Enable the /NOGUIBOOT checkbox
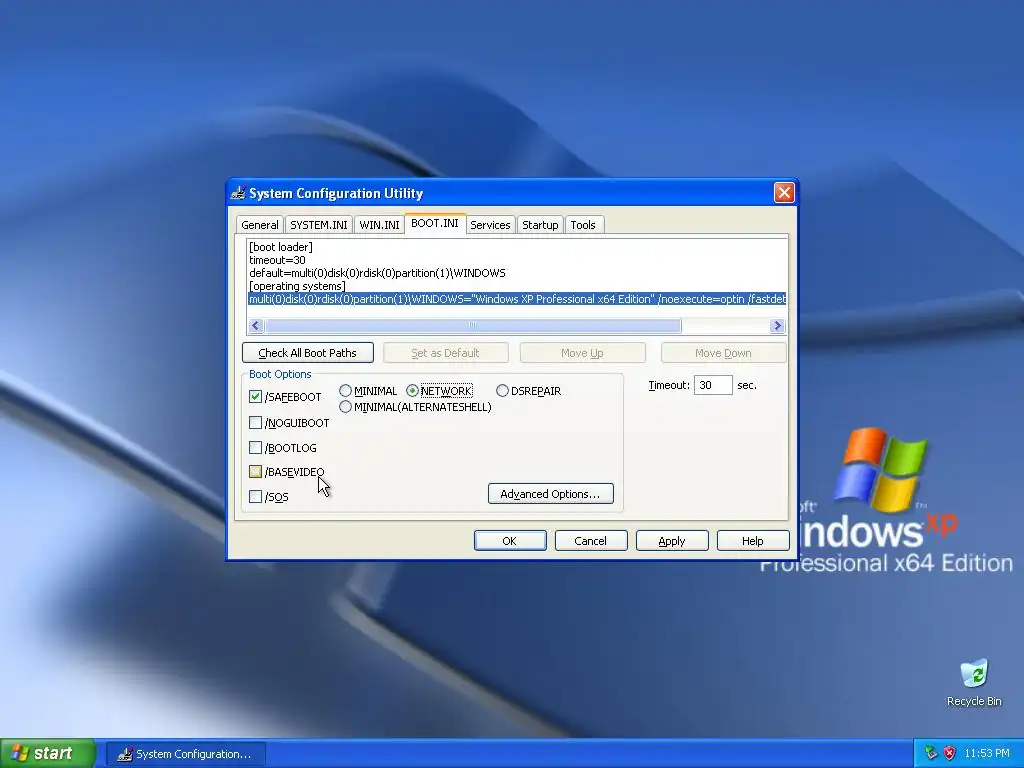 coord(255,423)
